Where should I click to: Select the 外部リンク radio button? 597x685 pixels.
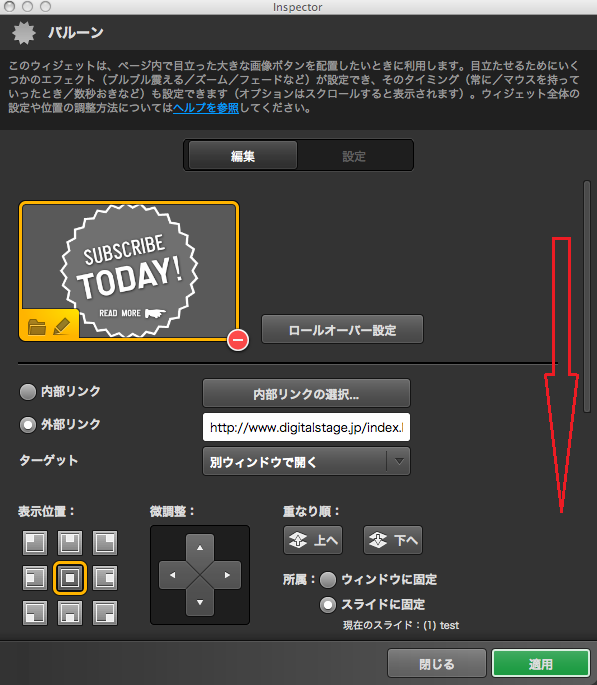[x=28, y=425]
